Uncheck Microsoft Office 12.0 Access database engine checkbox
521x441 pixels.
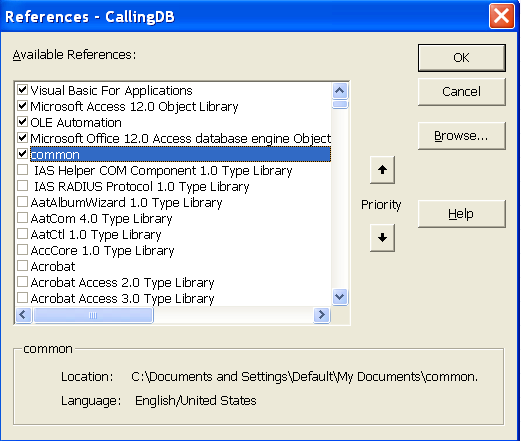point(22,137)
